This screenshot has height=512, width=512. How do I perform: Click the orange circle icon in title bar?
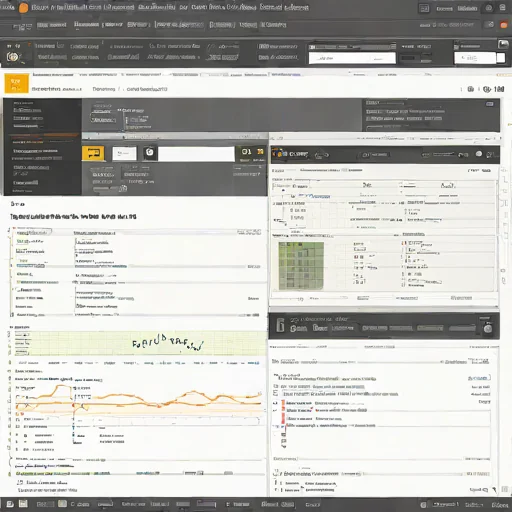pos(23,8)
